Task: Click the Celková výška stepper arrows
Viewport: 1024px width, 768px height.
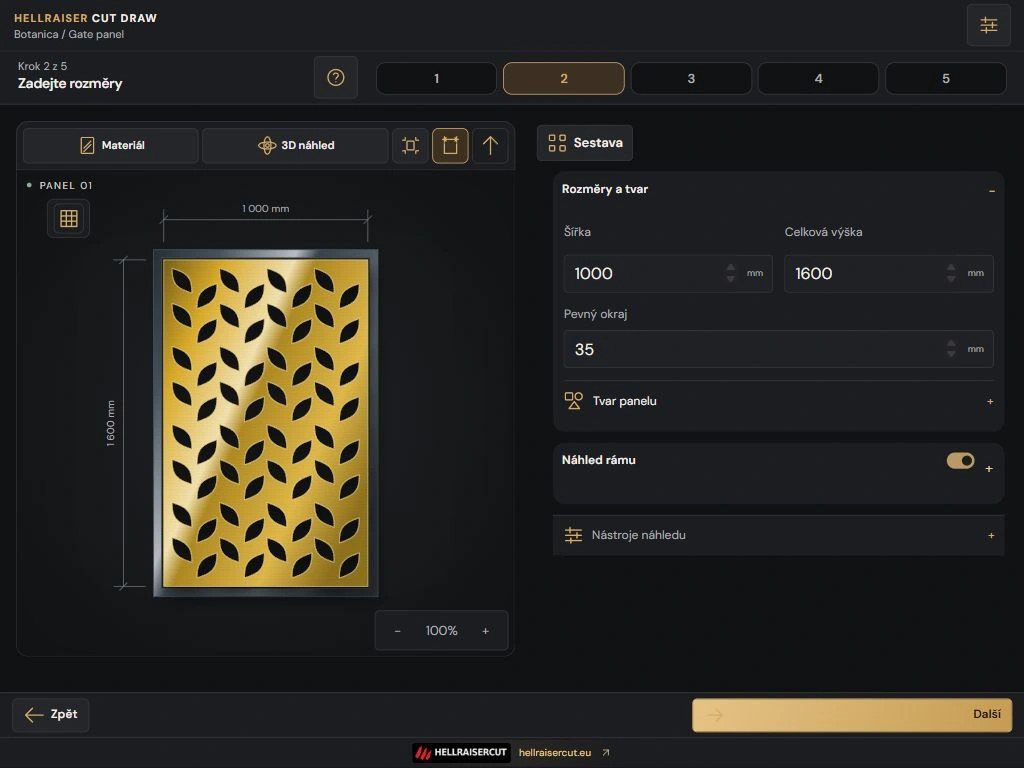Action: pos(951,274)
